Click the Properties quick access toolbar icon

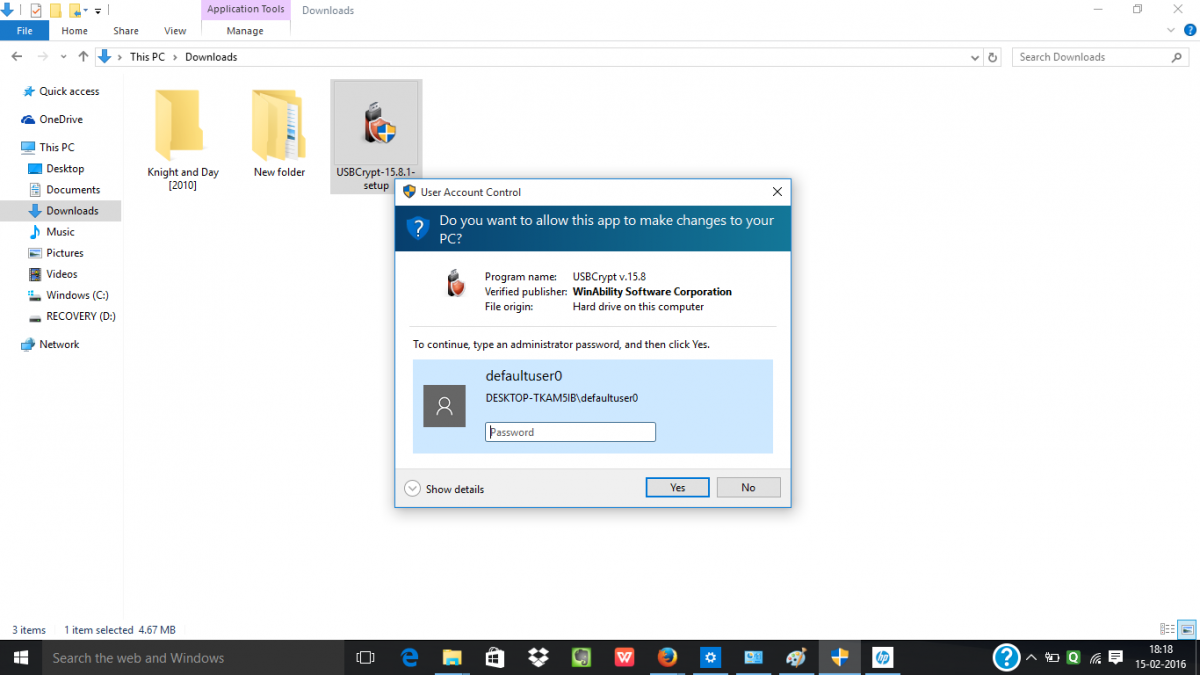click(x=36, y=10)
